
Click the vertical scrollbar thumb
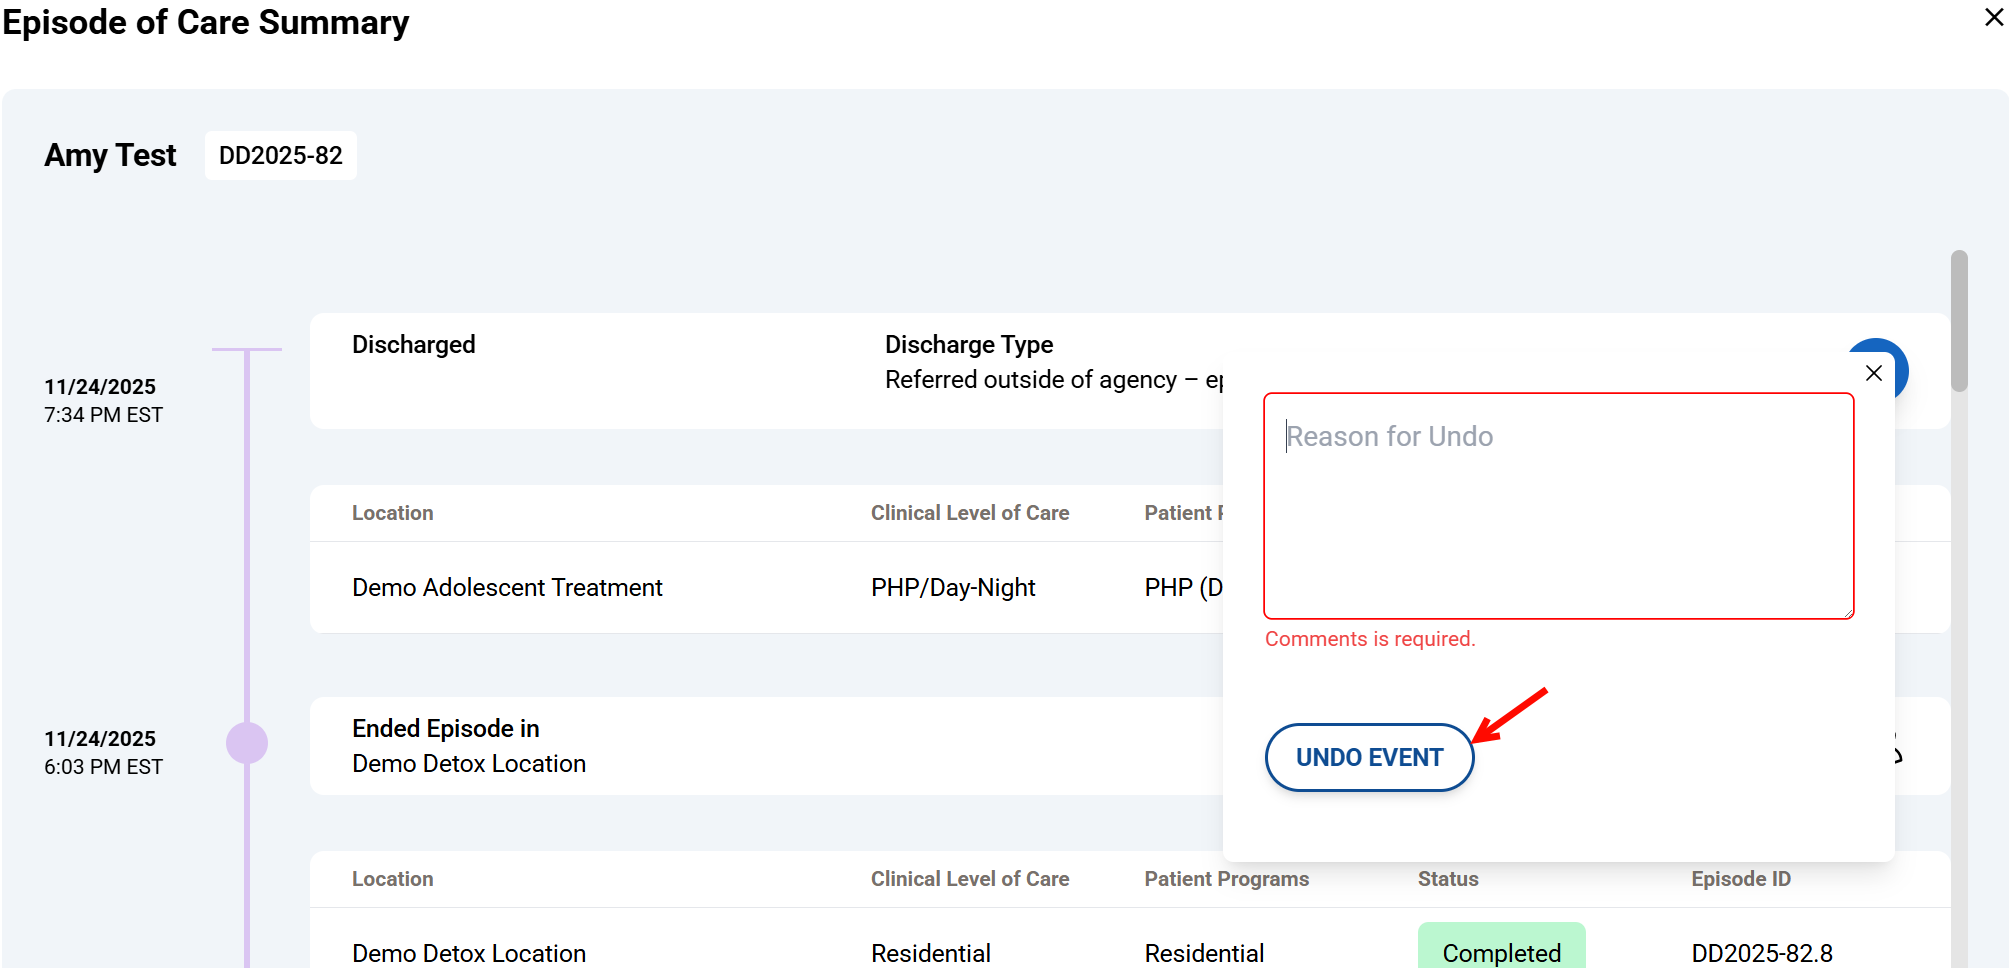(x=1959, y=320)
